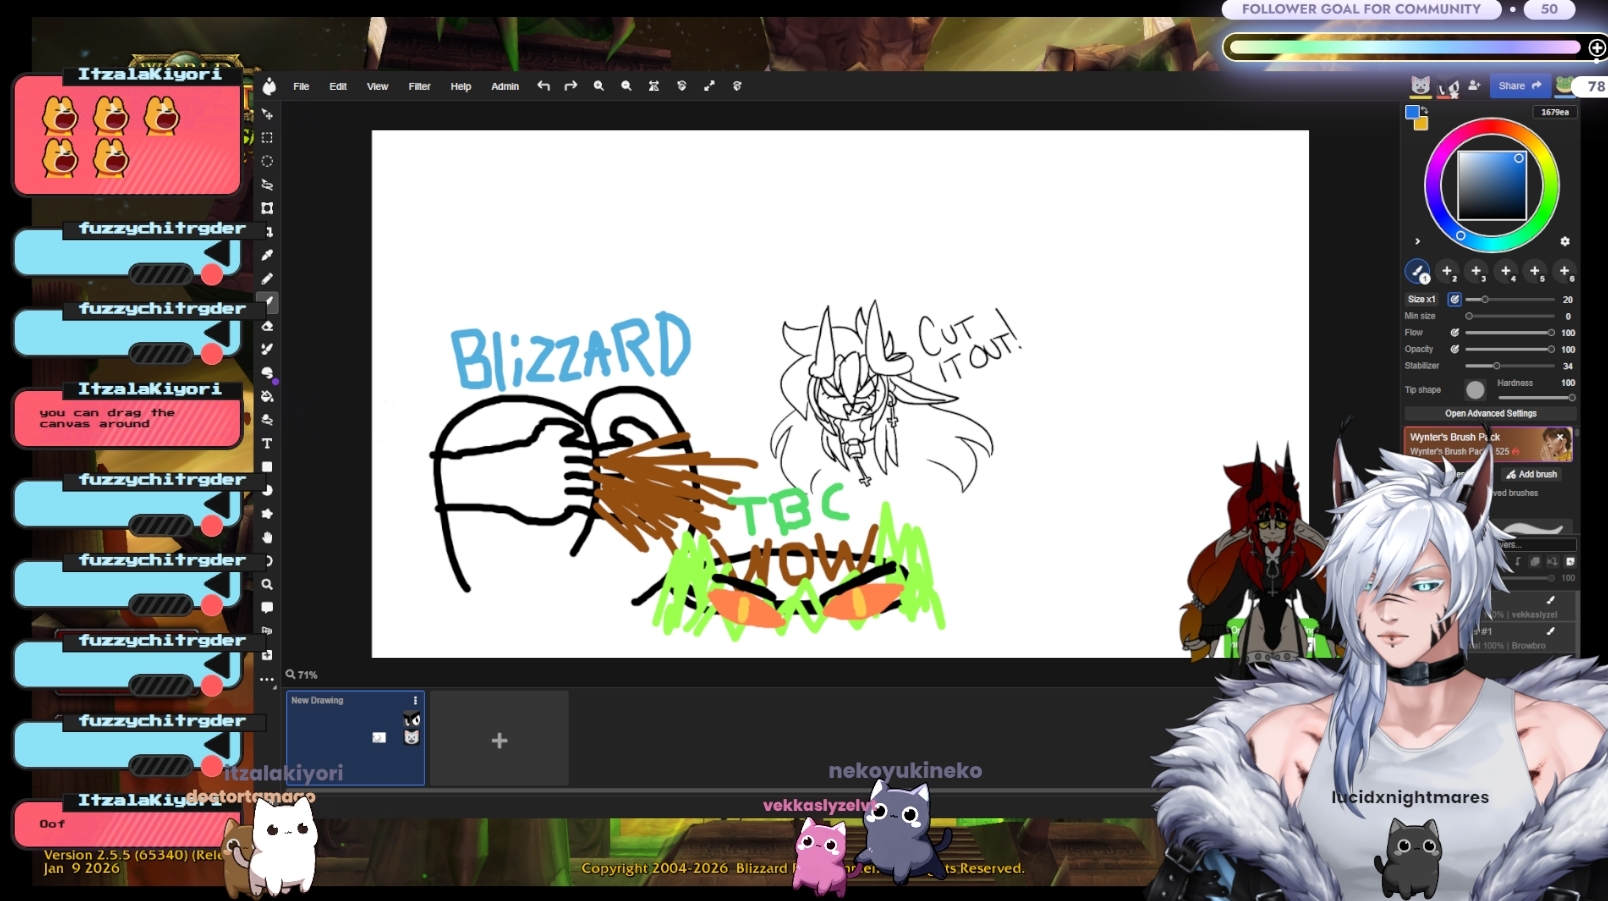Close the Wynter's Brush Pack banner
Image resolution: width=1608 pixels, height=901 pixels.
tap(1560, 437)
